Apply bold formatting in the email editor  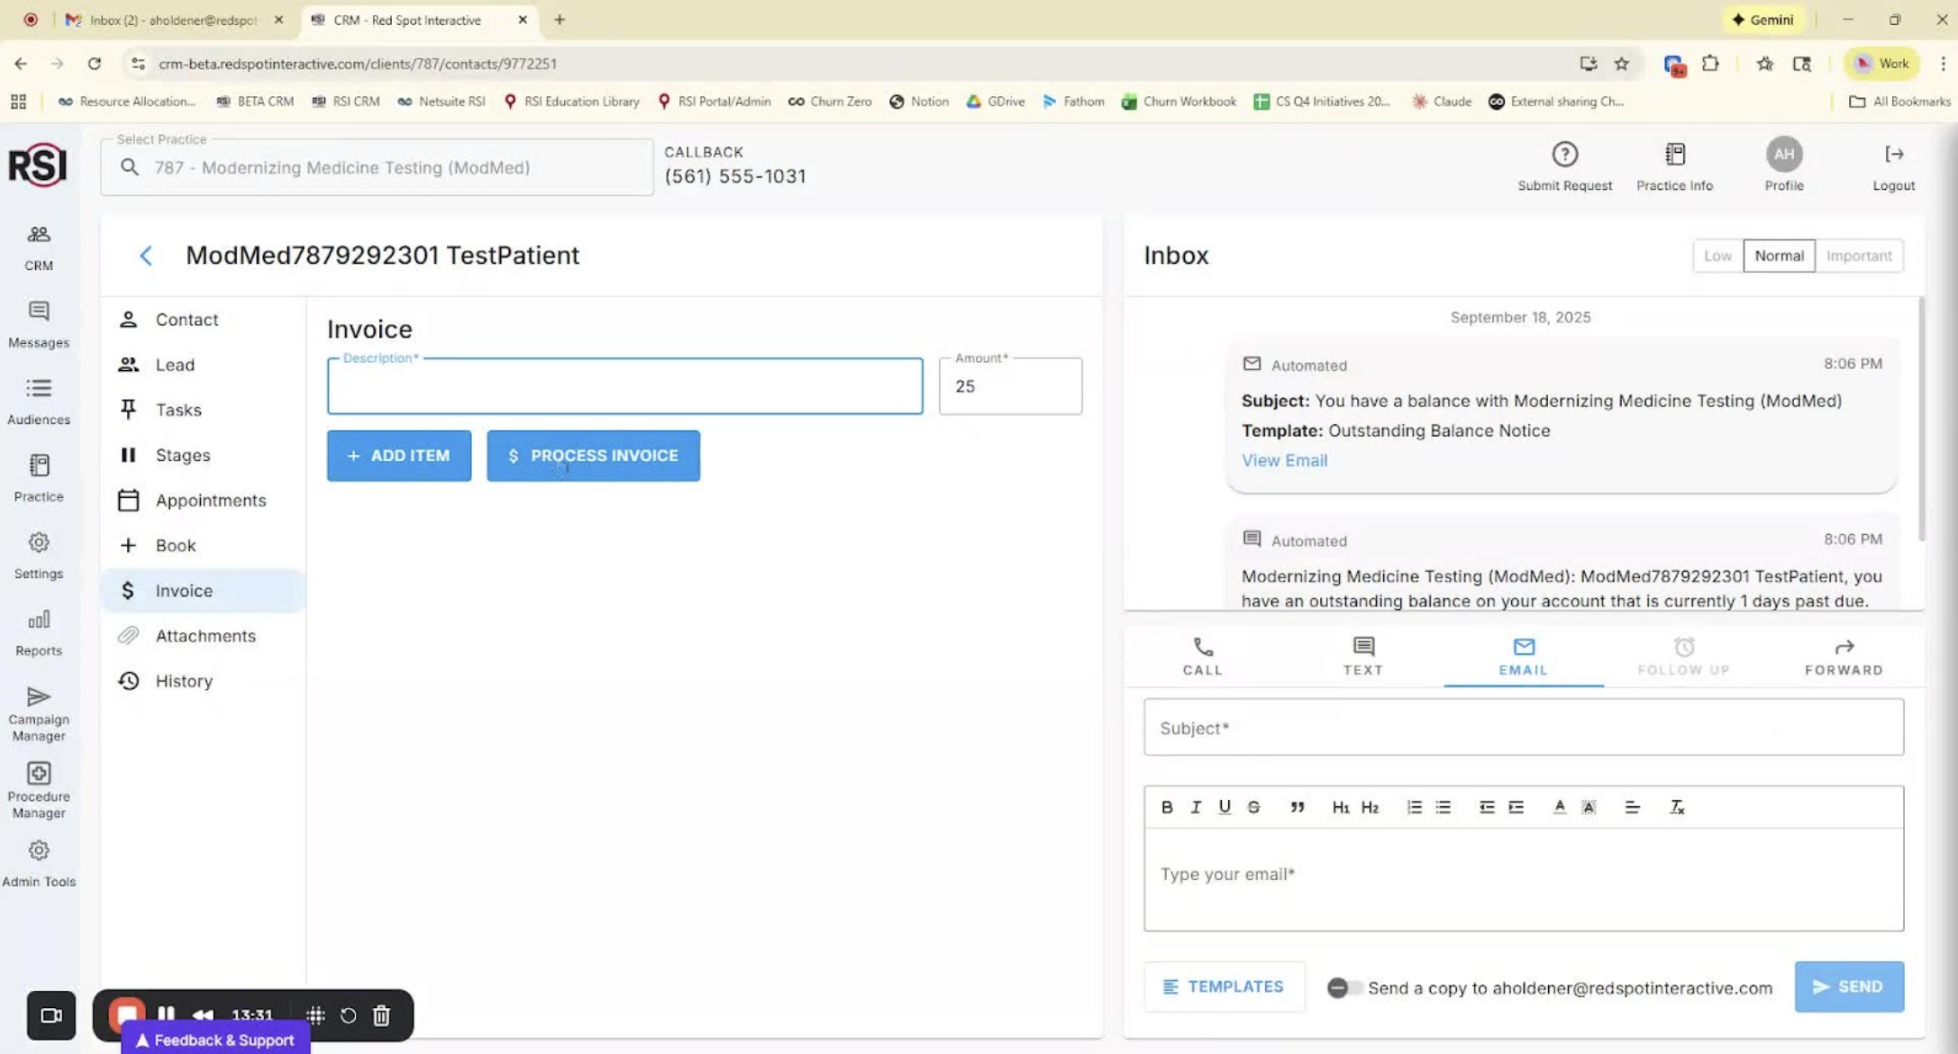pyautogui.click(x=1166, y=807)
